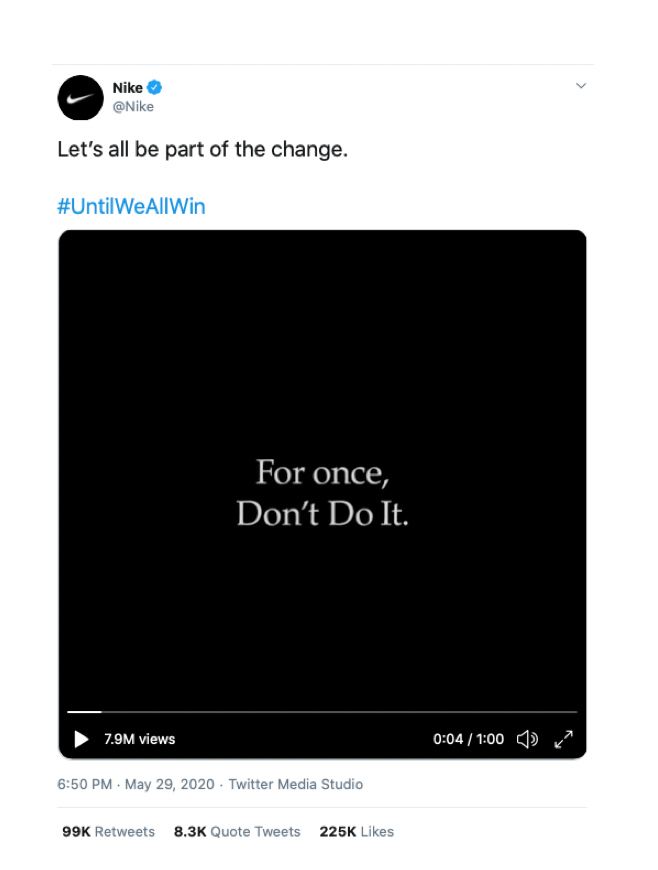Viewport: 658px width, 870px height.
Task: Open the tweet options chevron menu
Action: tap(581, 86)
